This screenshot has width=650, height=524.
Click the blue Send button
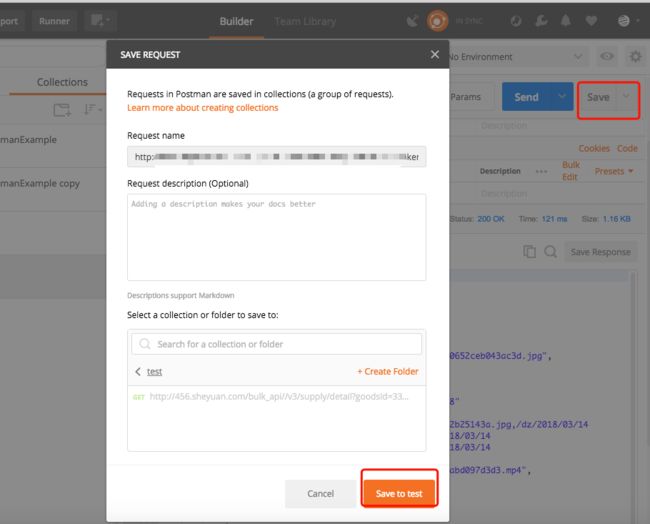526,97
